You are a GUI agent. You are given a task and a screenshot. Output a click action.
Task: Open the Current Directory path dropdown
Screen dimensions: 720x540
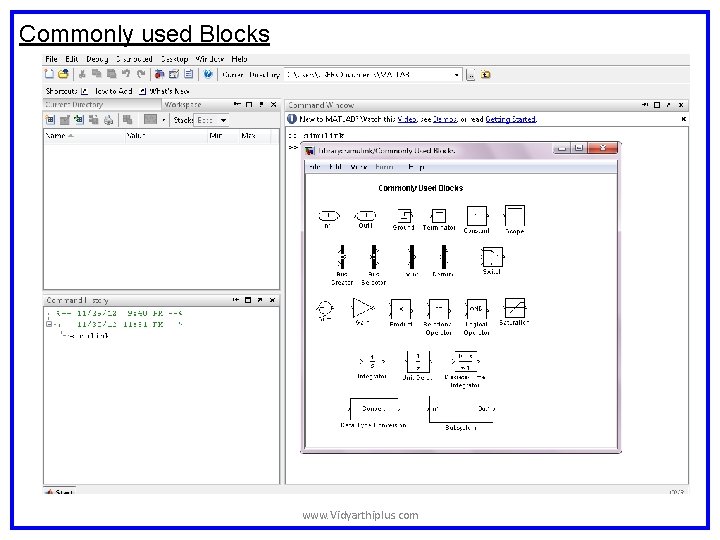456,75
